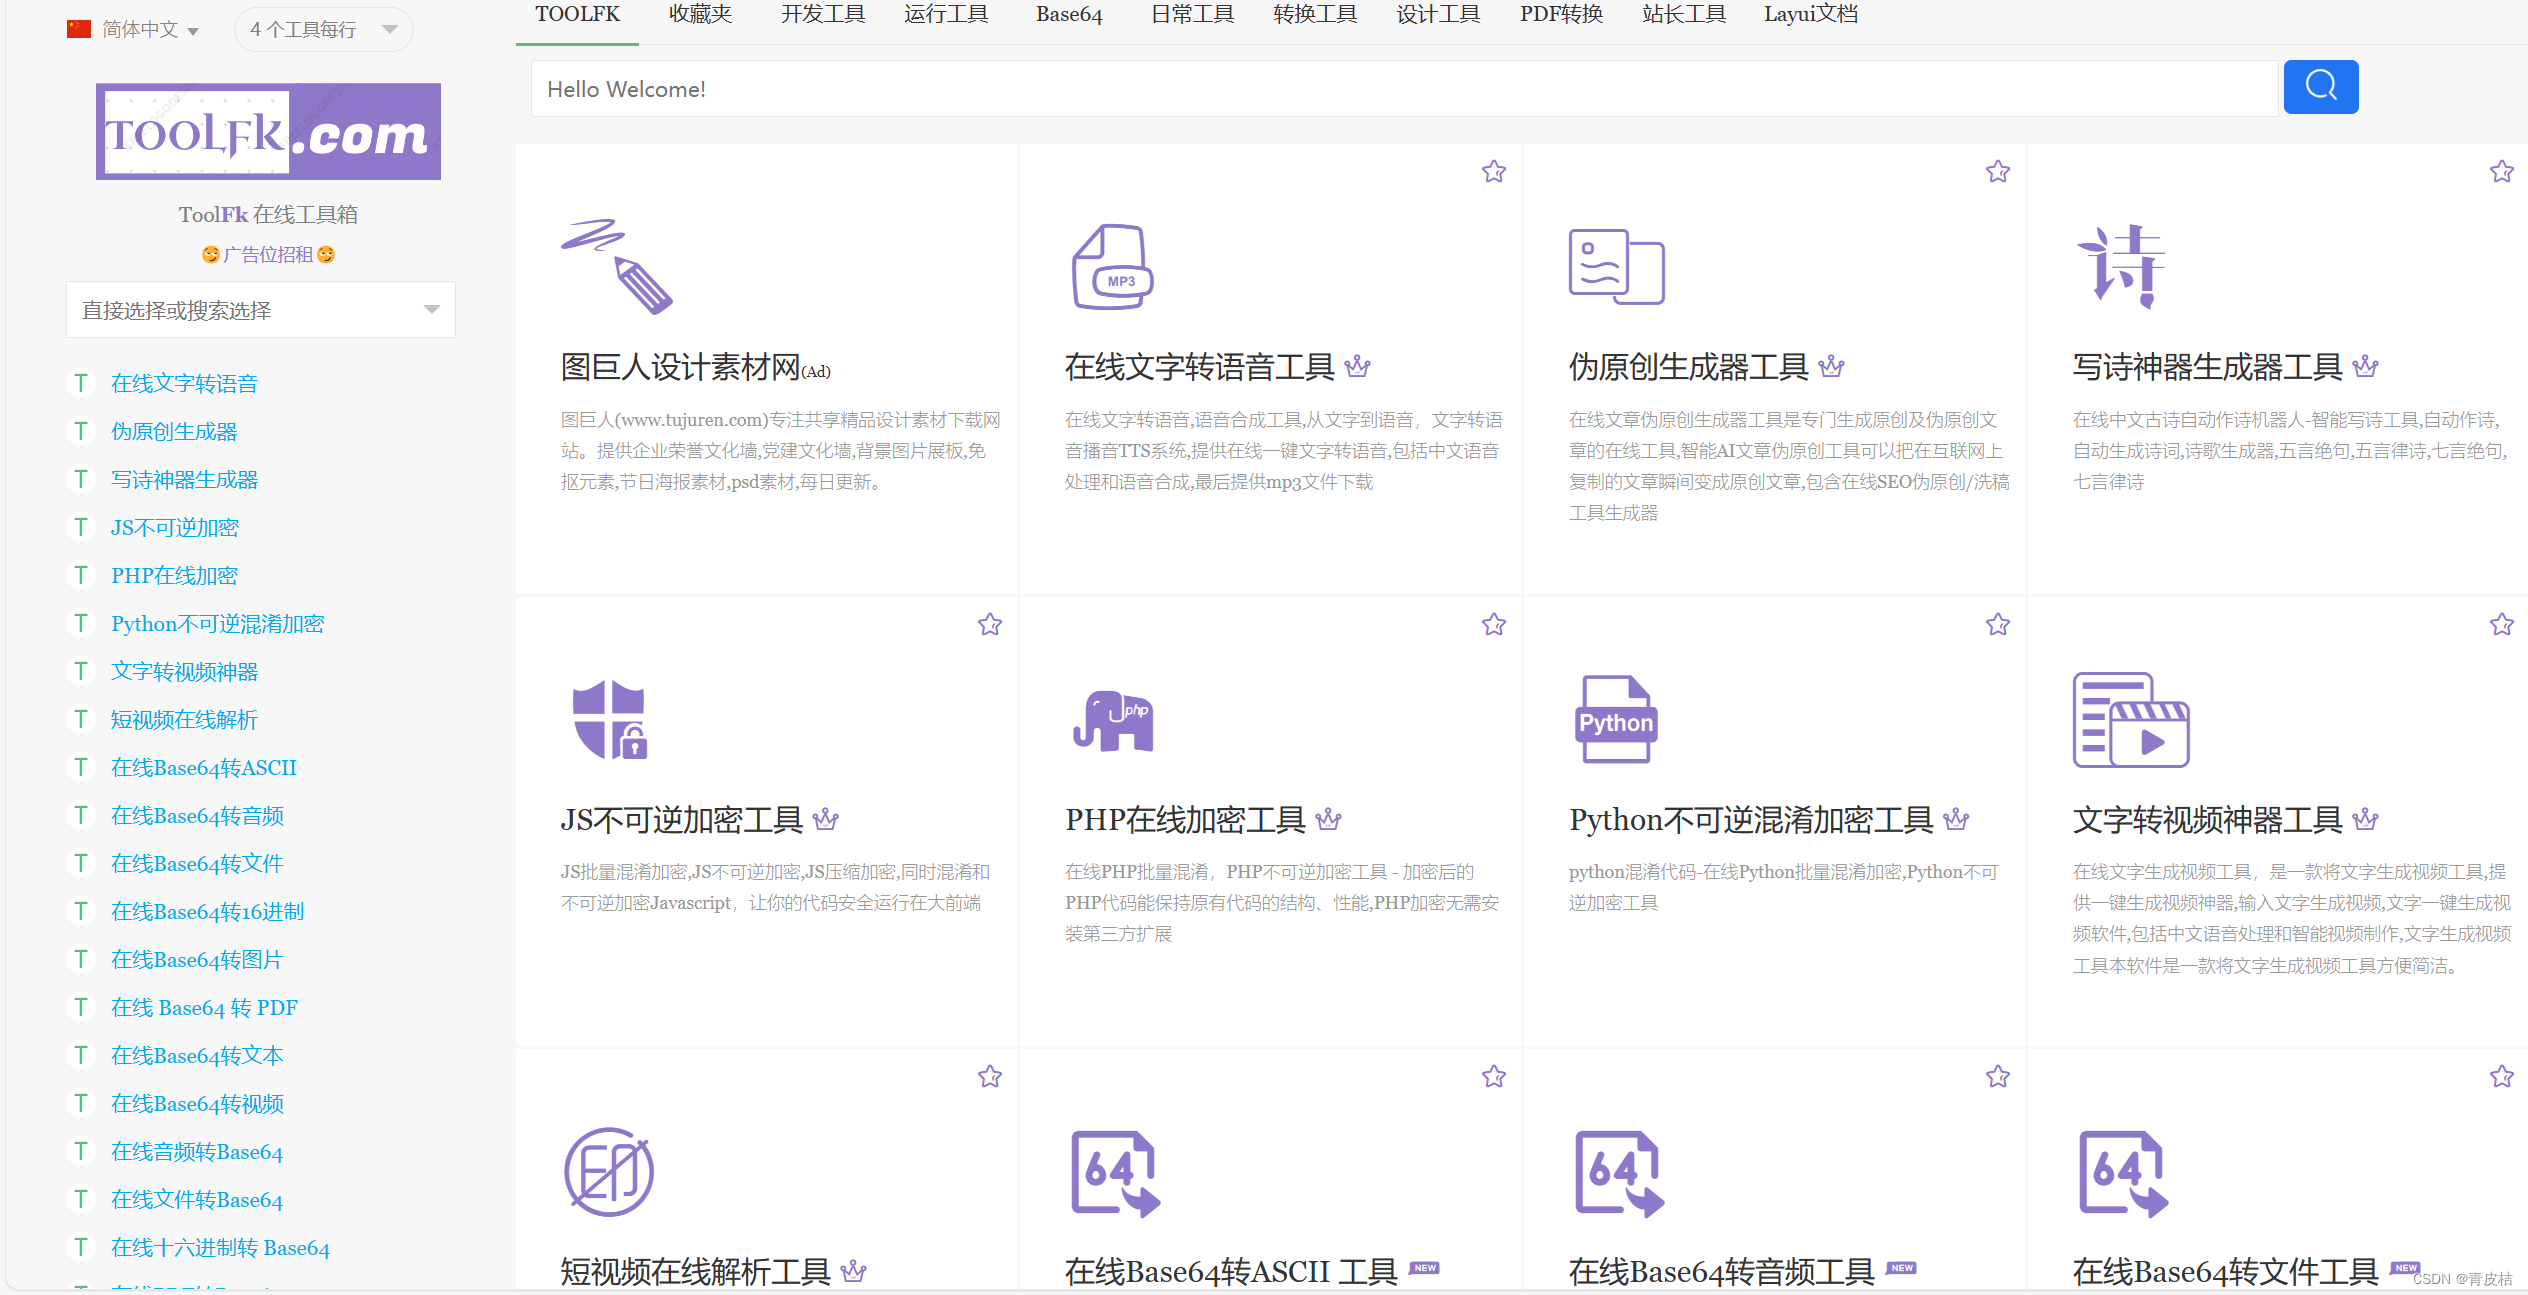The image size is (2528, 1295).
Task: Click the crown icon next to PHP在线加密工具
Action: tap(1328, 819)
